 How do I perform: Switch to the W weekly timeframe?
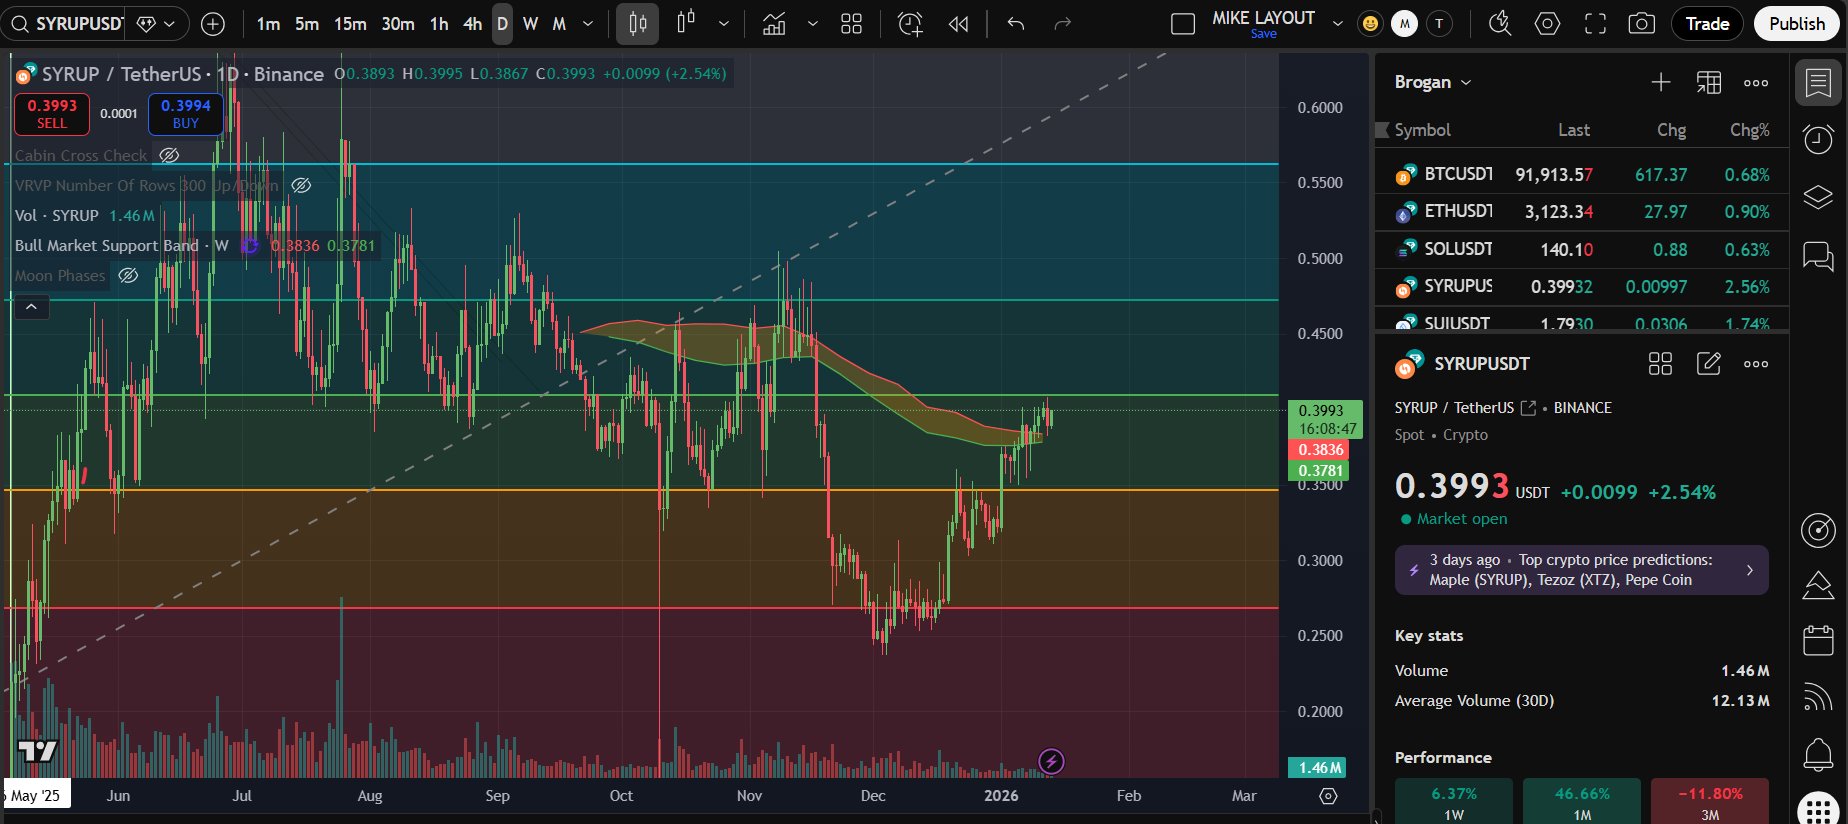(530, 24)
